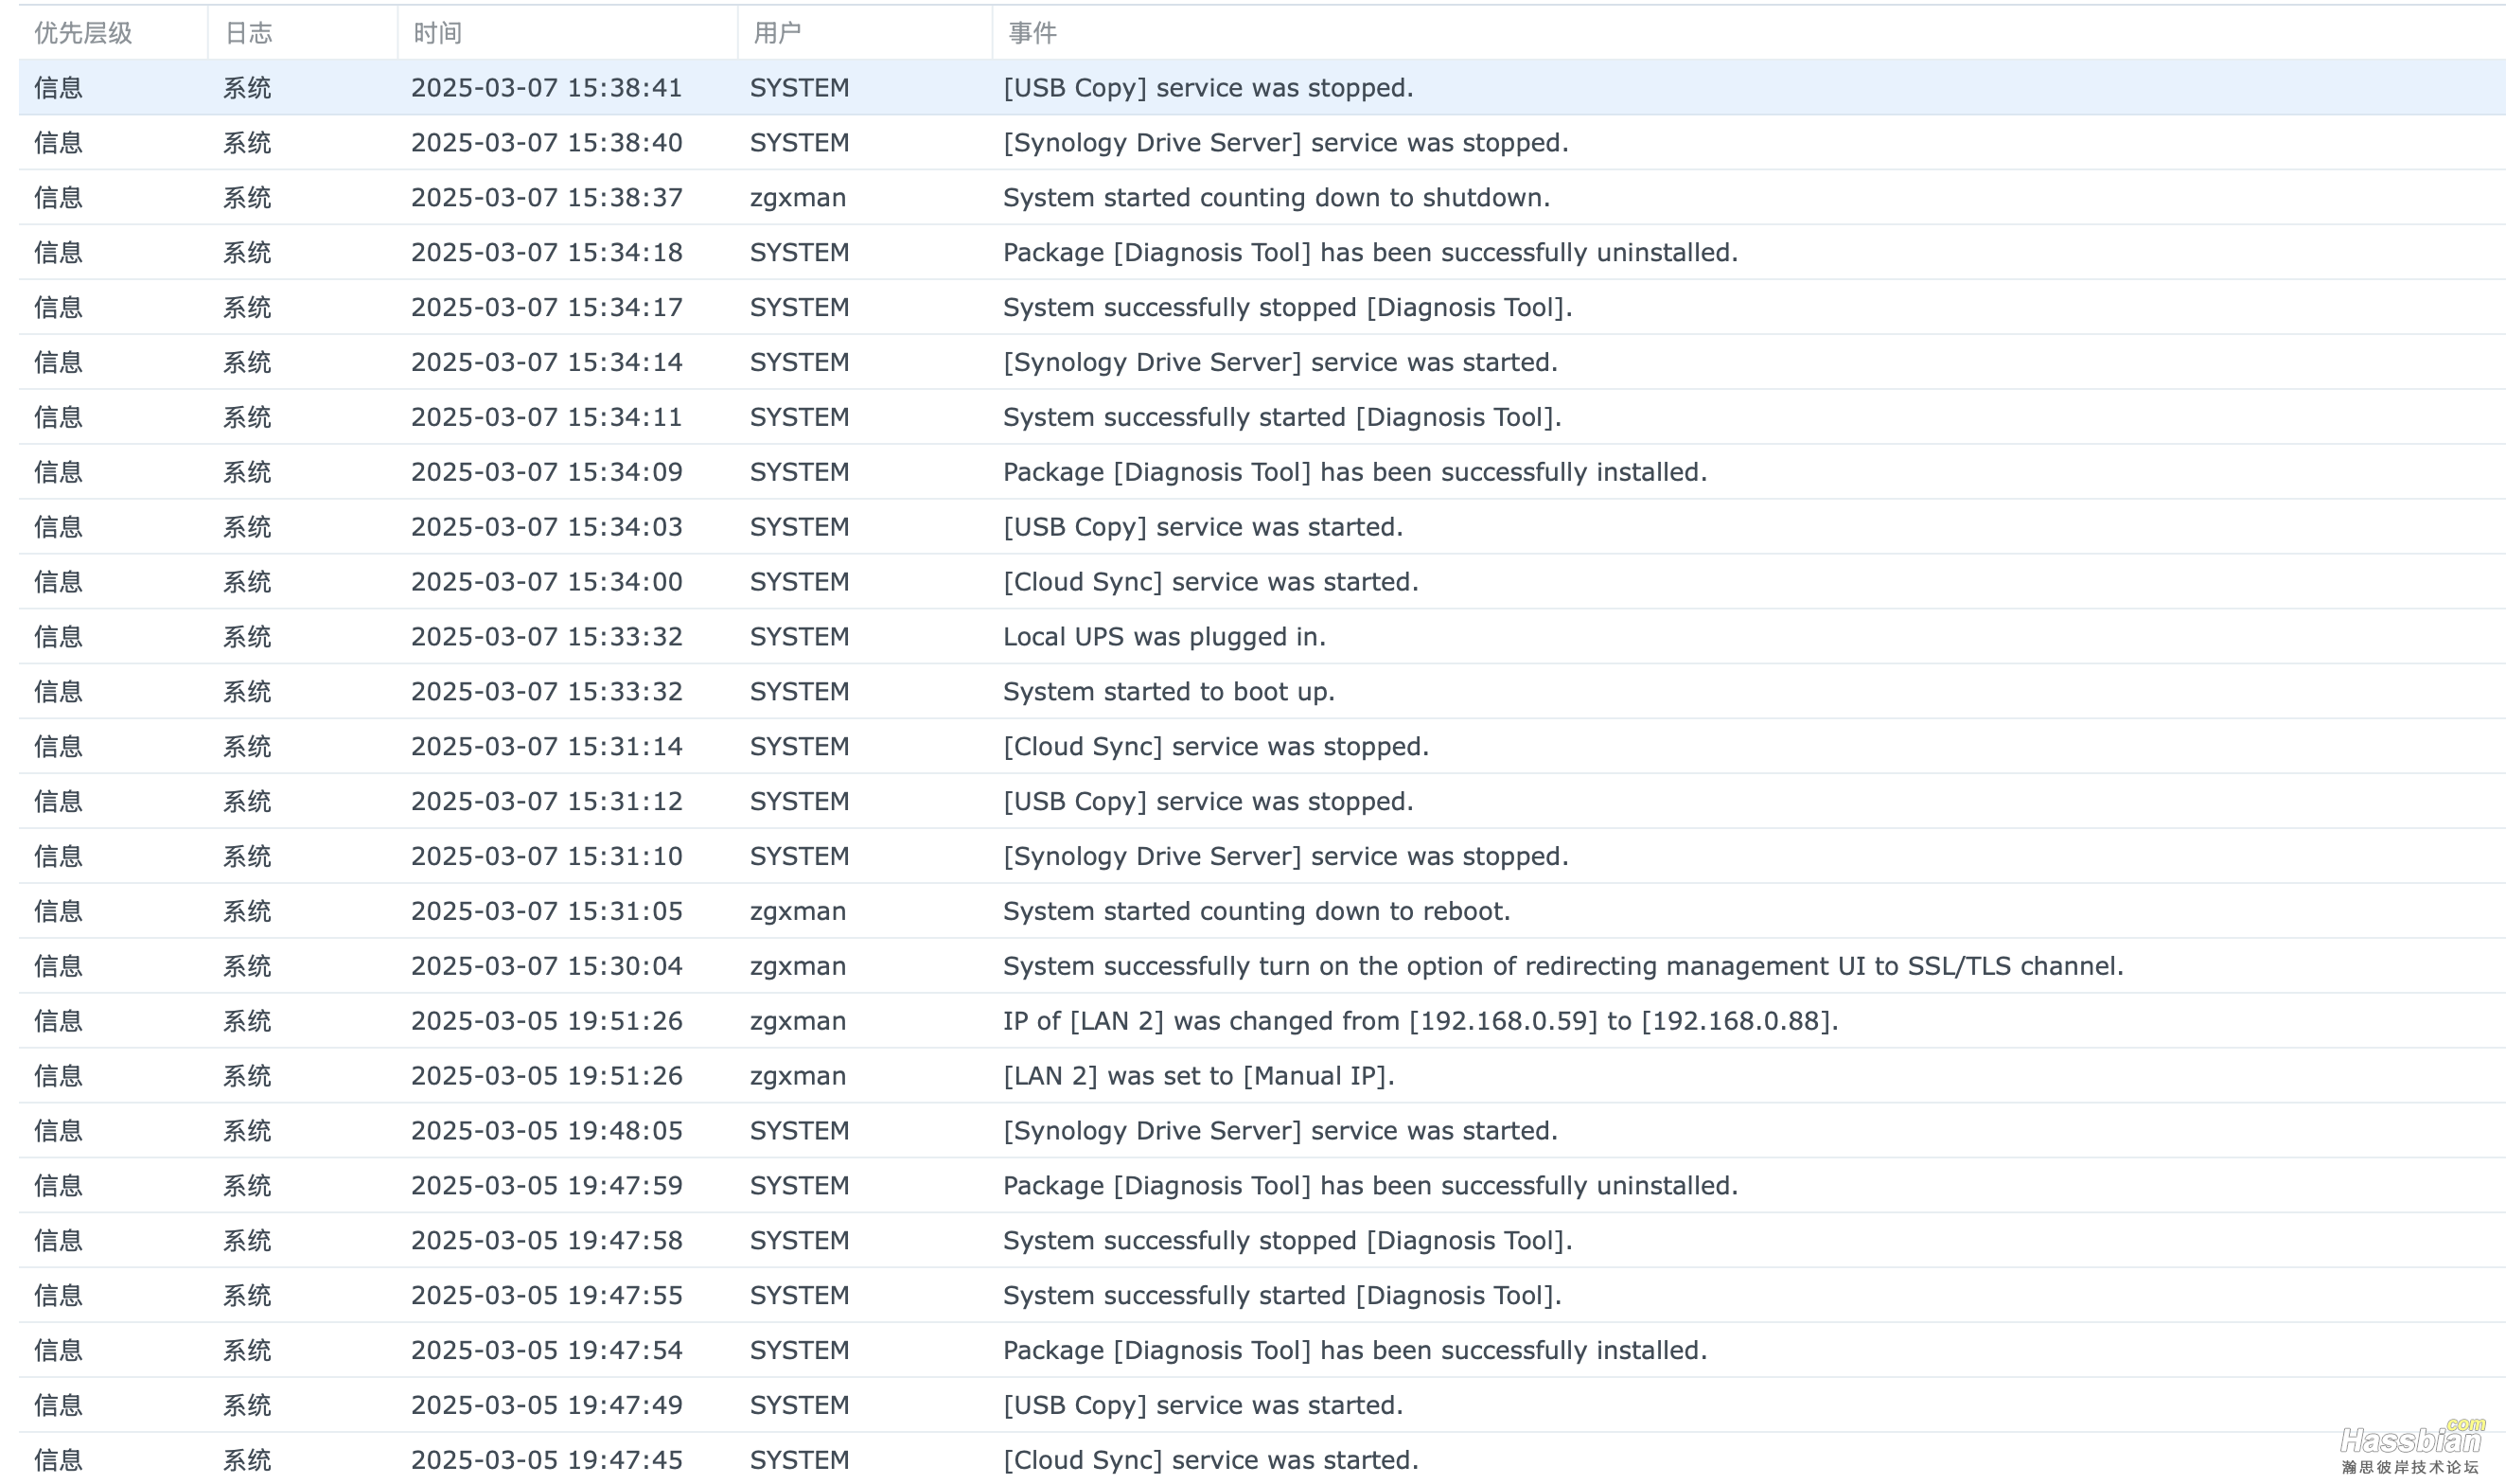The width and height of the screenshot is (2506, 1484).
Task: Click '[USB Copy] service was started.' at 15:34:03
Action: pyautogui.click(x=1203, y=527)
